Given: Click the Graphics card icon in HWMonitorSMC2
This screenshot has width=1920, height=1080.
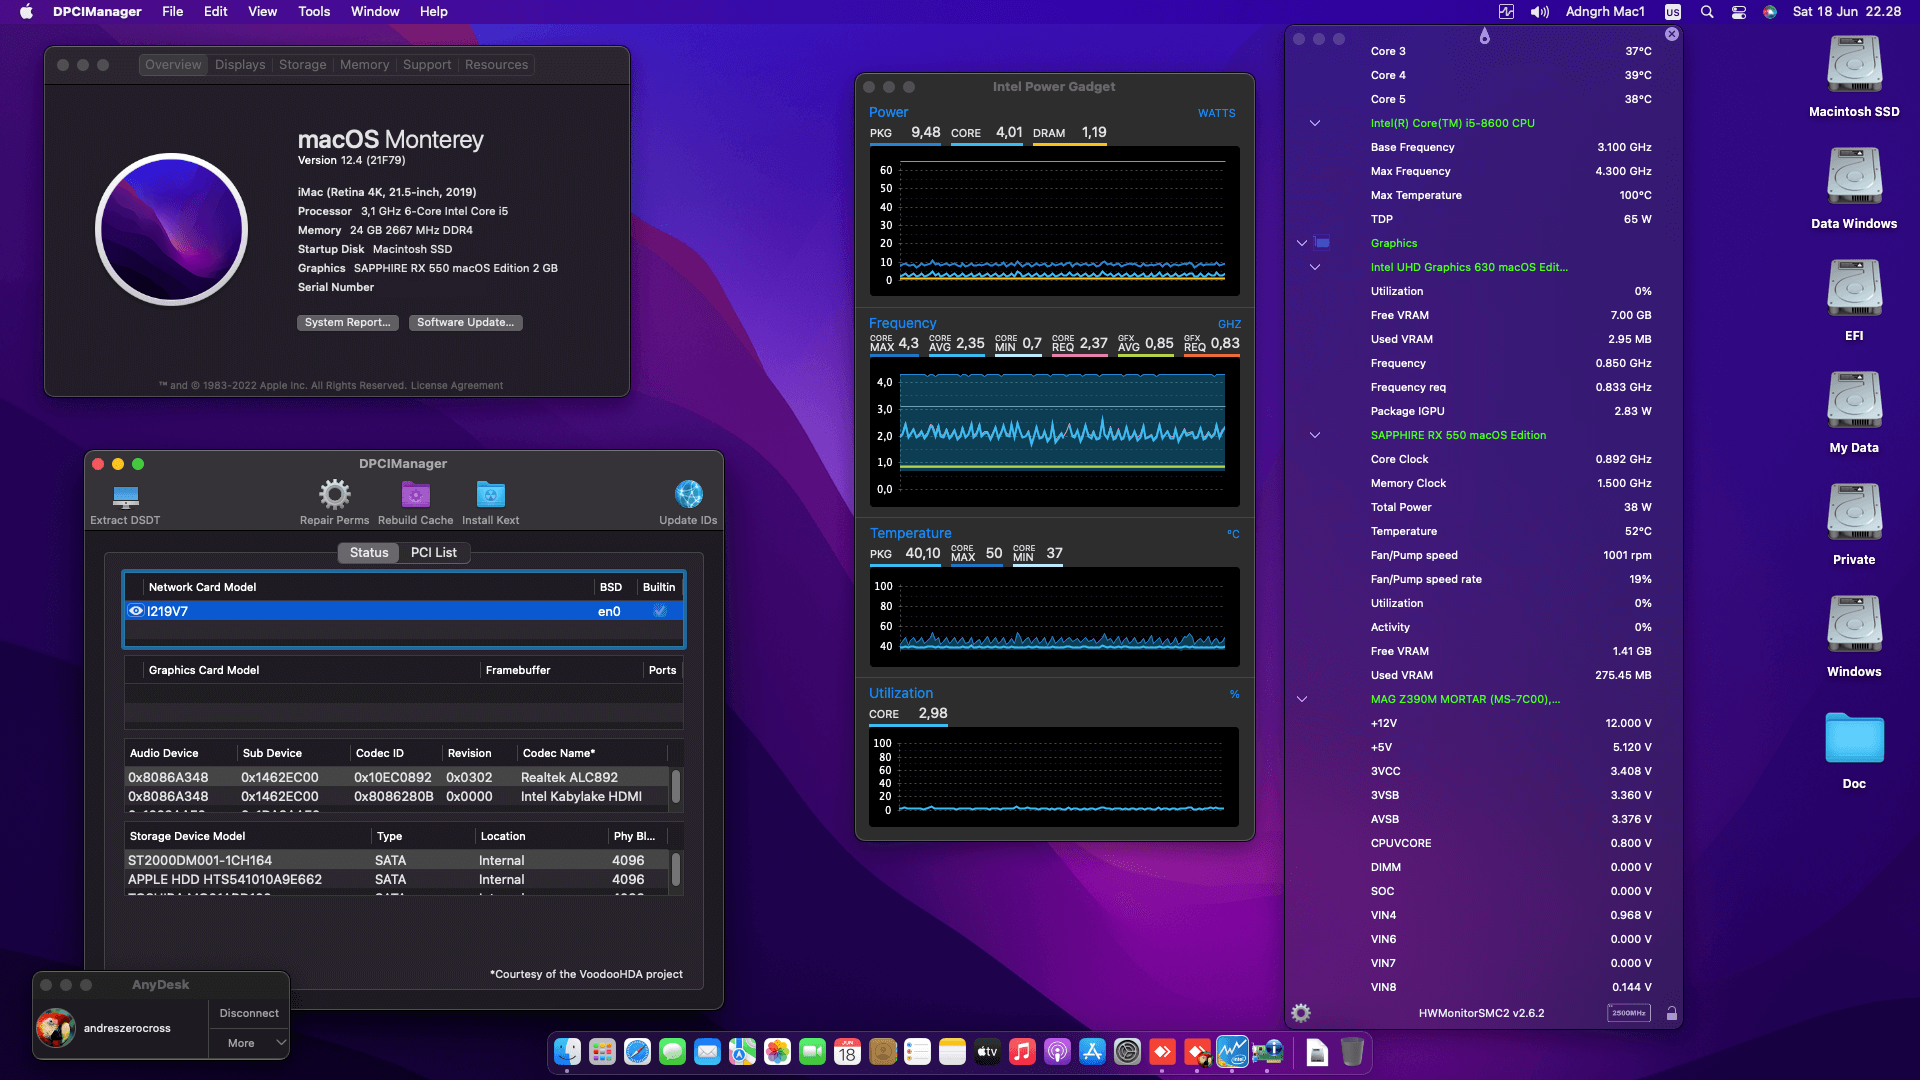Looking at the screenshot, I should (1322, 243).
